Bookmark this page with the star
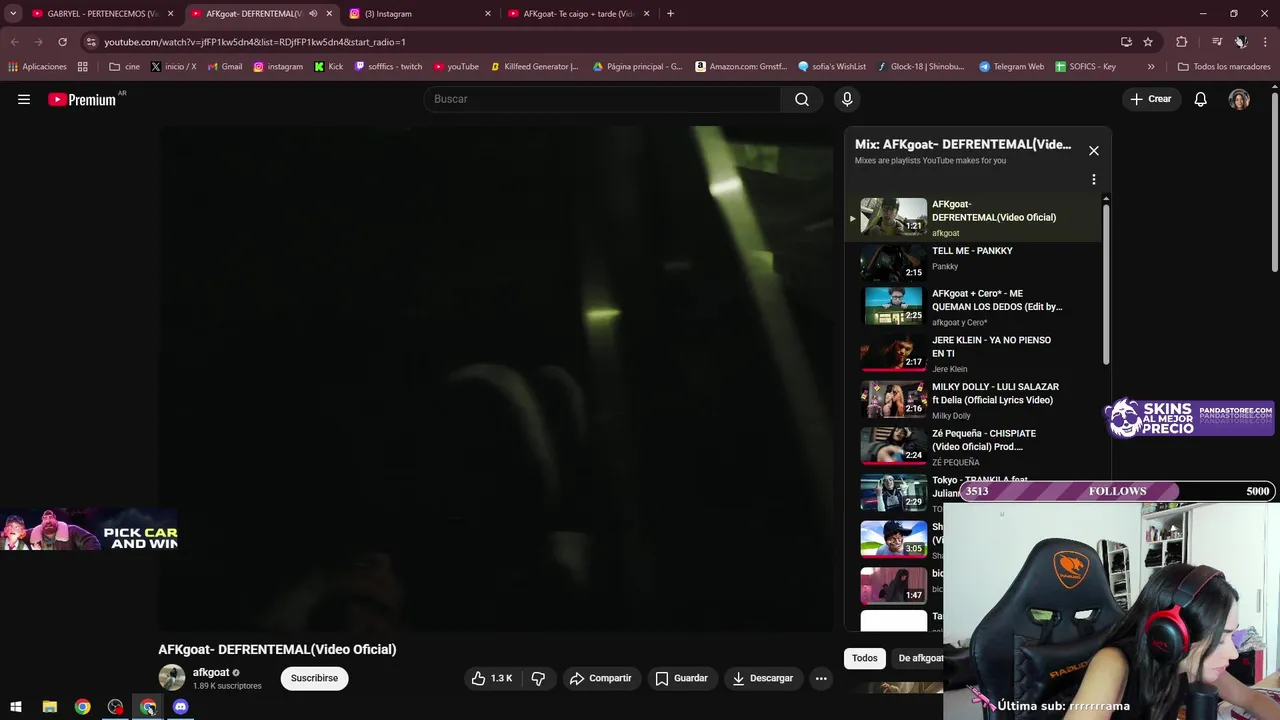 [1148, 42]
